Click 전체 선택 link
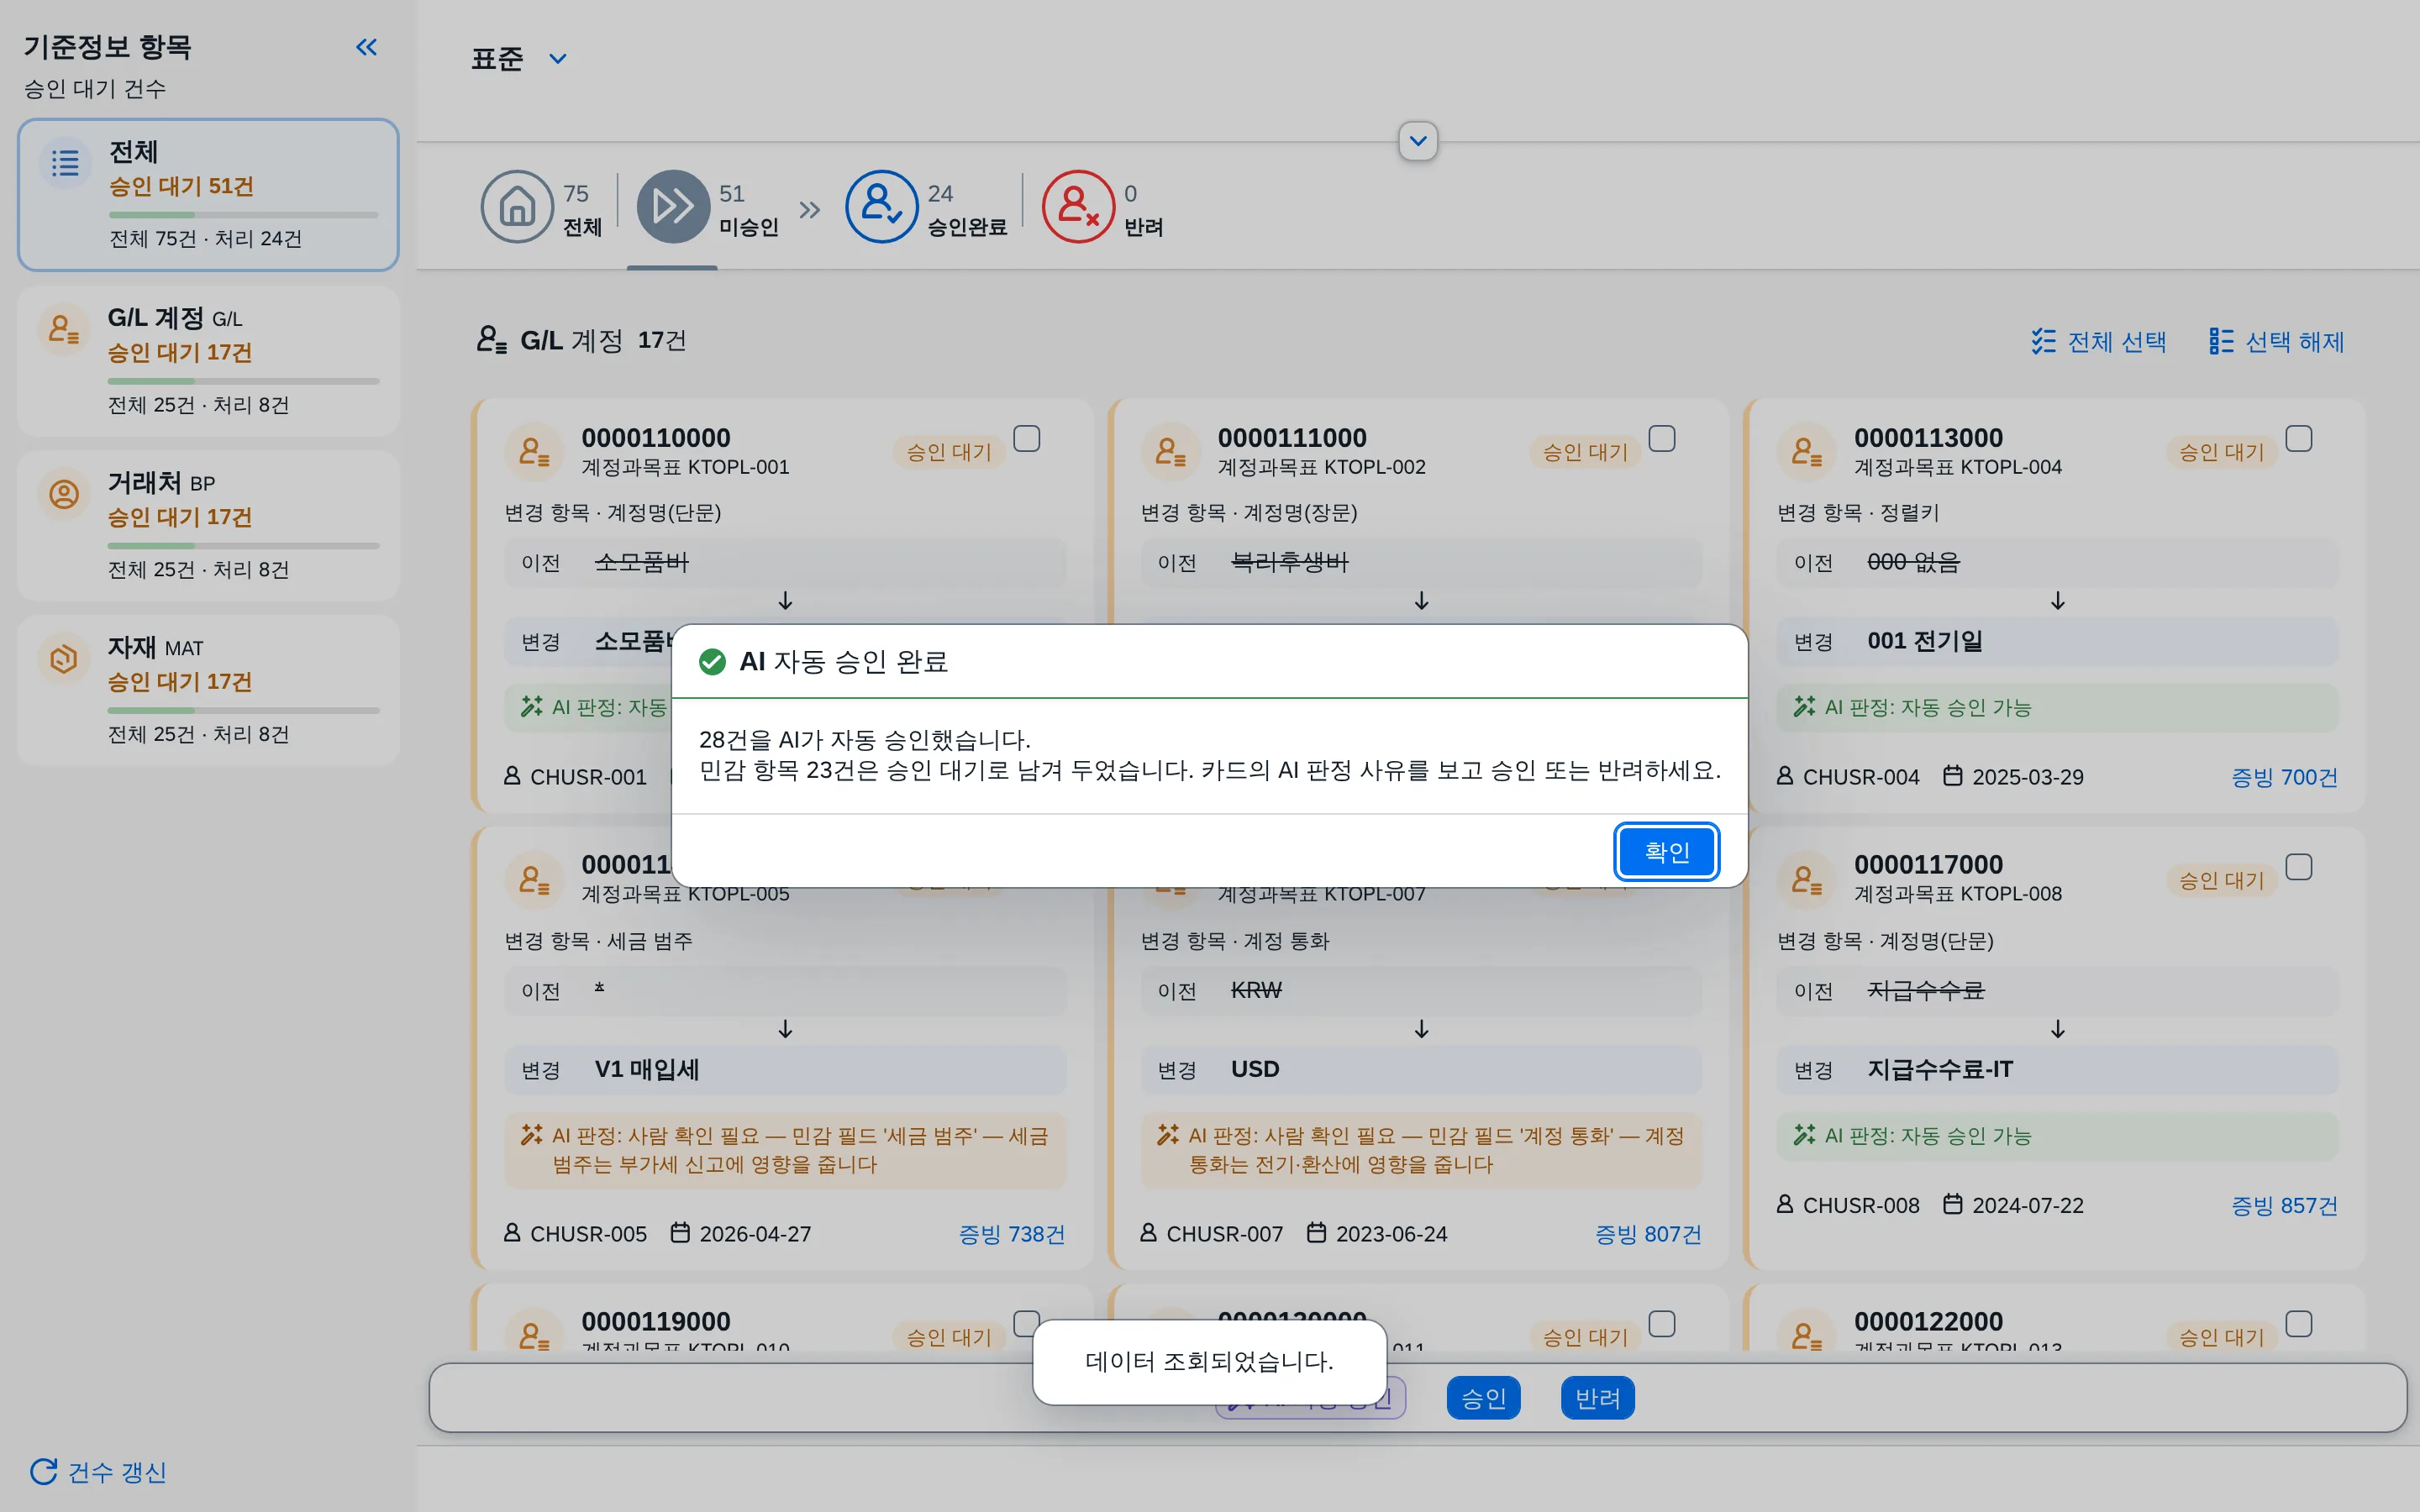This screenshot has width=2420, height=1512. coord(2098,342)
